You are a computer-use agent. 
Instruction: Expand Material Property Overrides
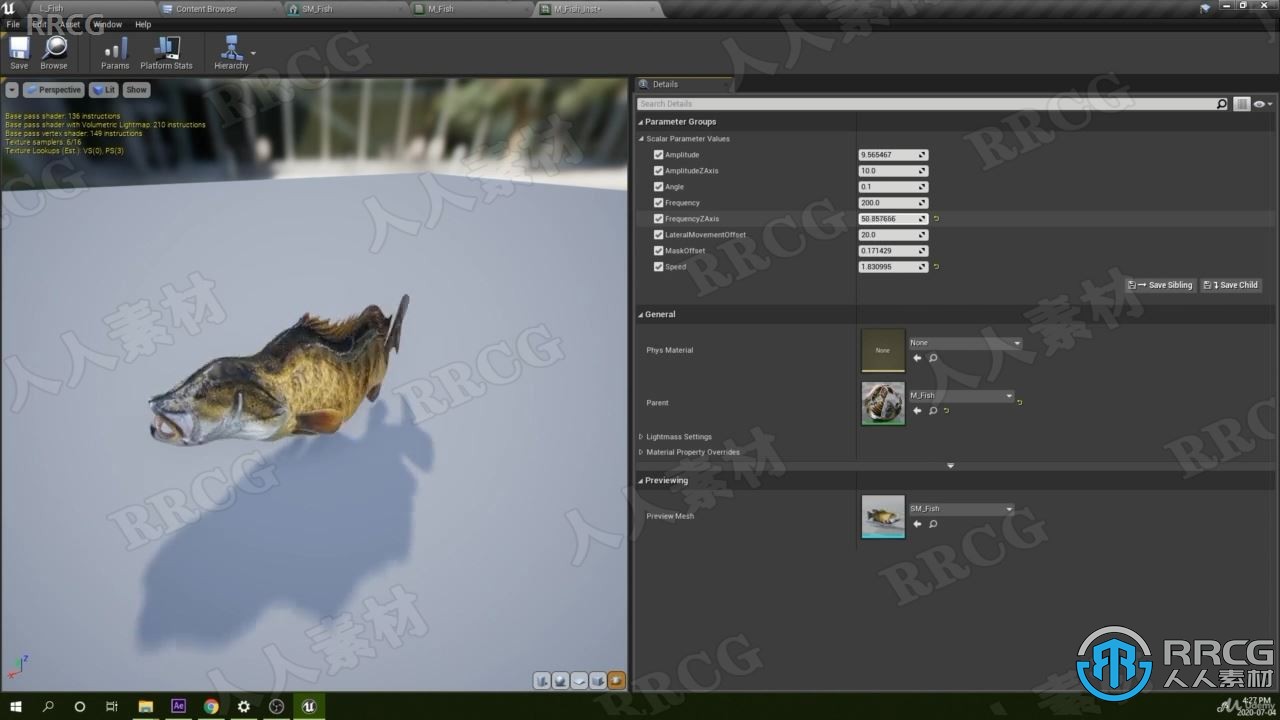pyautogui.click(x=641, y=452)
